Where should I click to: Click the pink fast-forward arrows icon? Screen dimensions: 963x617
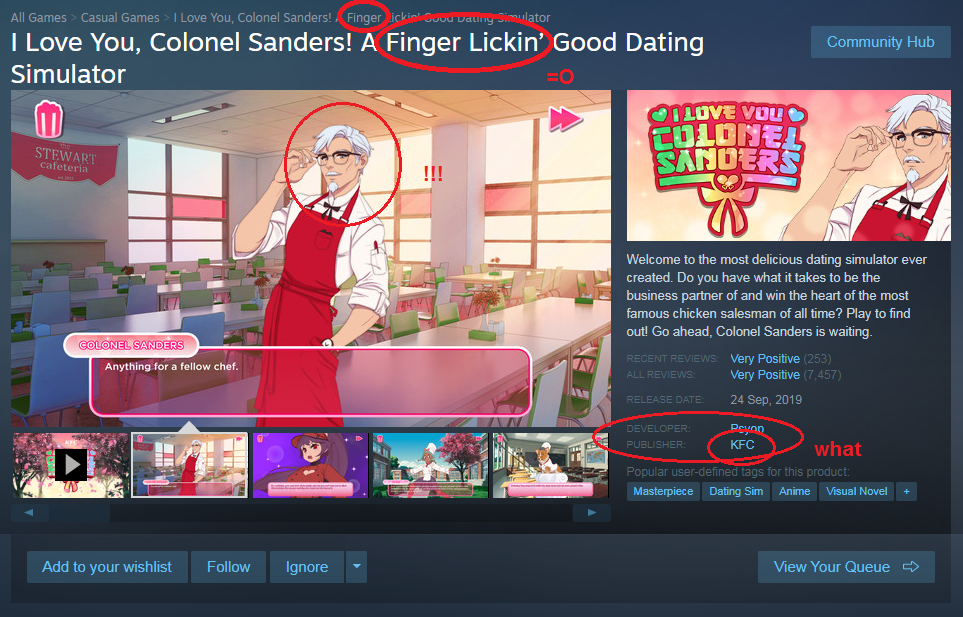pos(564,118)
